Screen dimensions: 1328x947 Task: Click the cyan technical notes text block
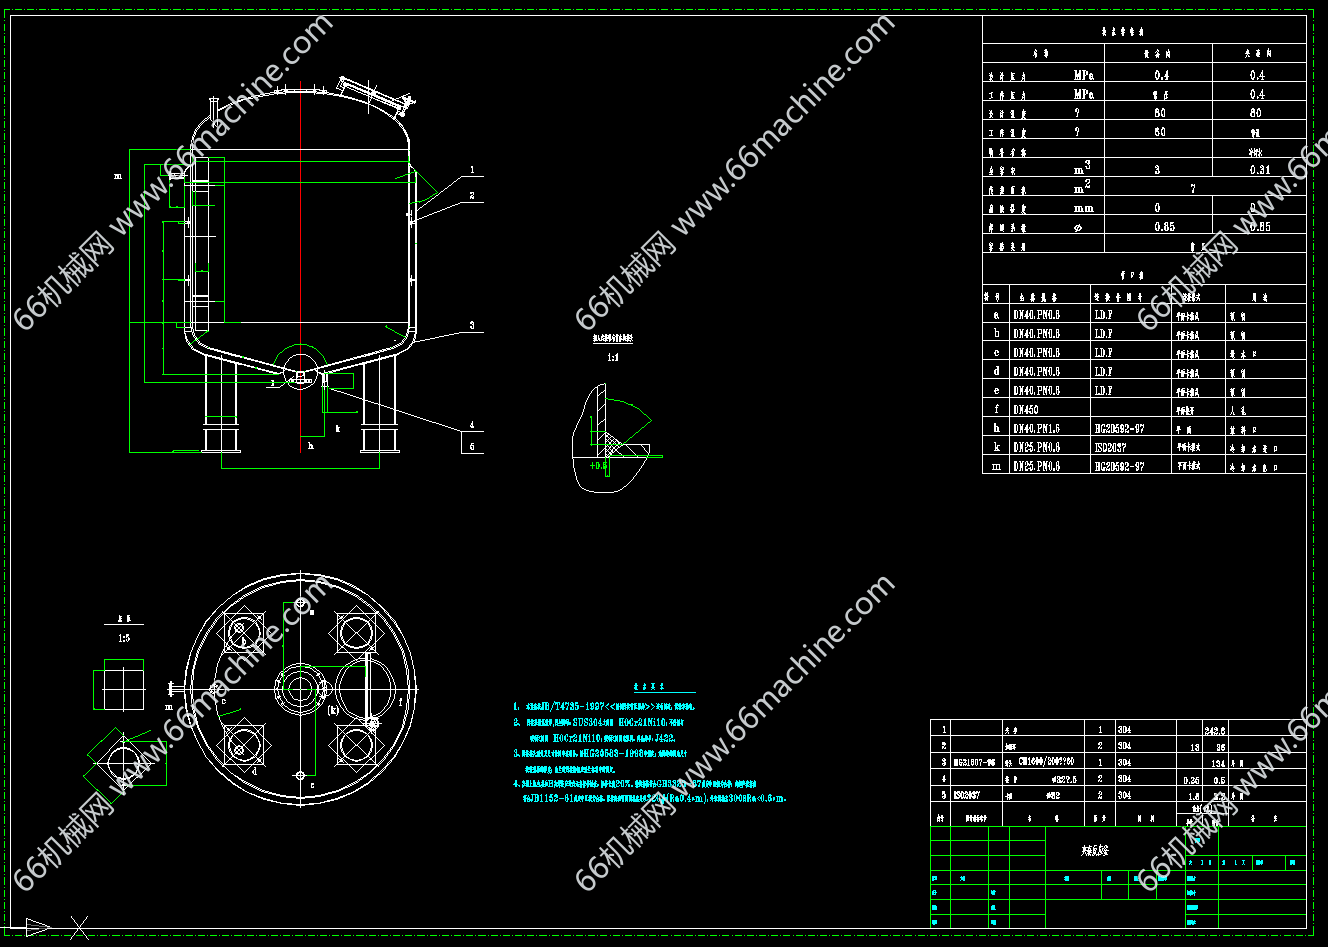tap(648, 752)
